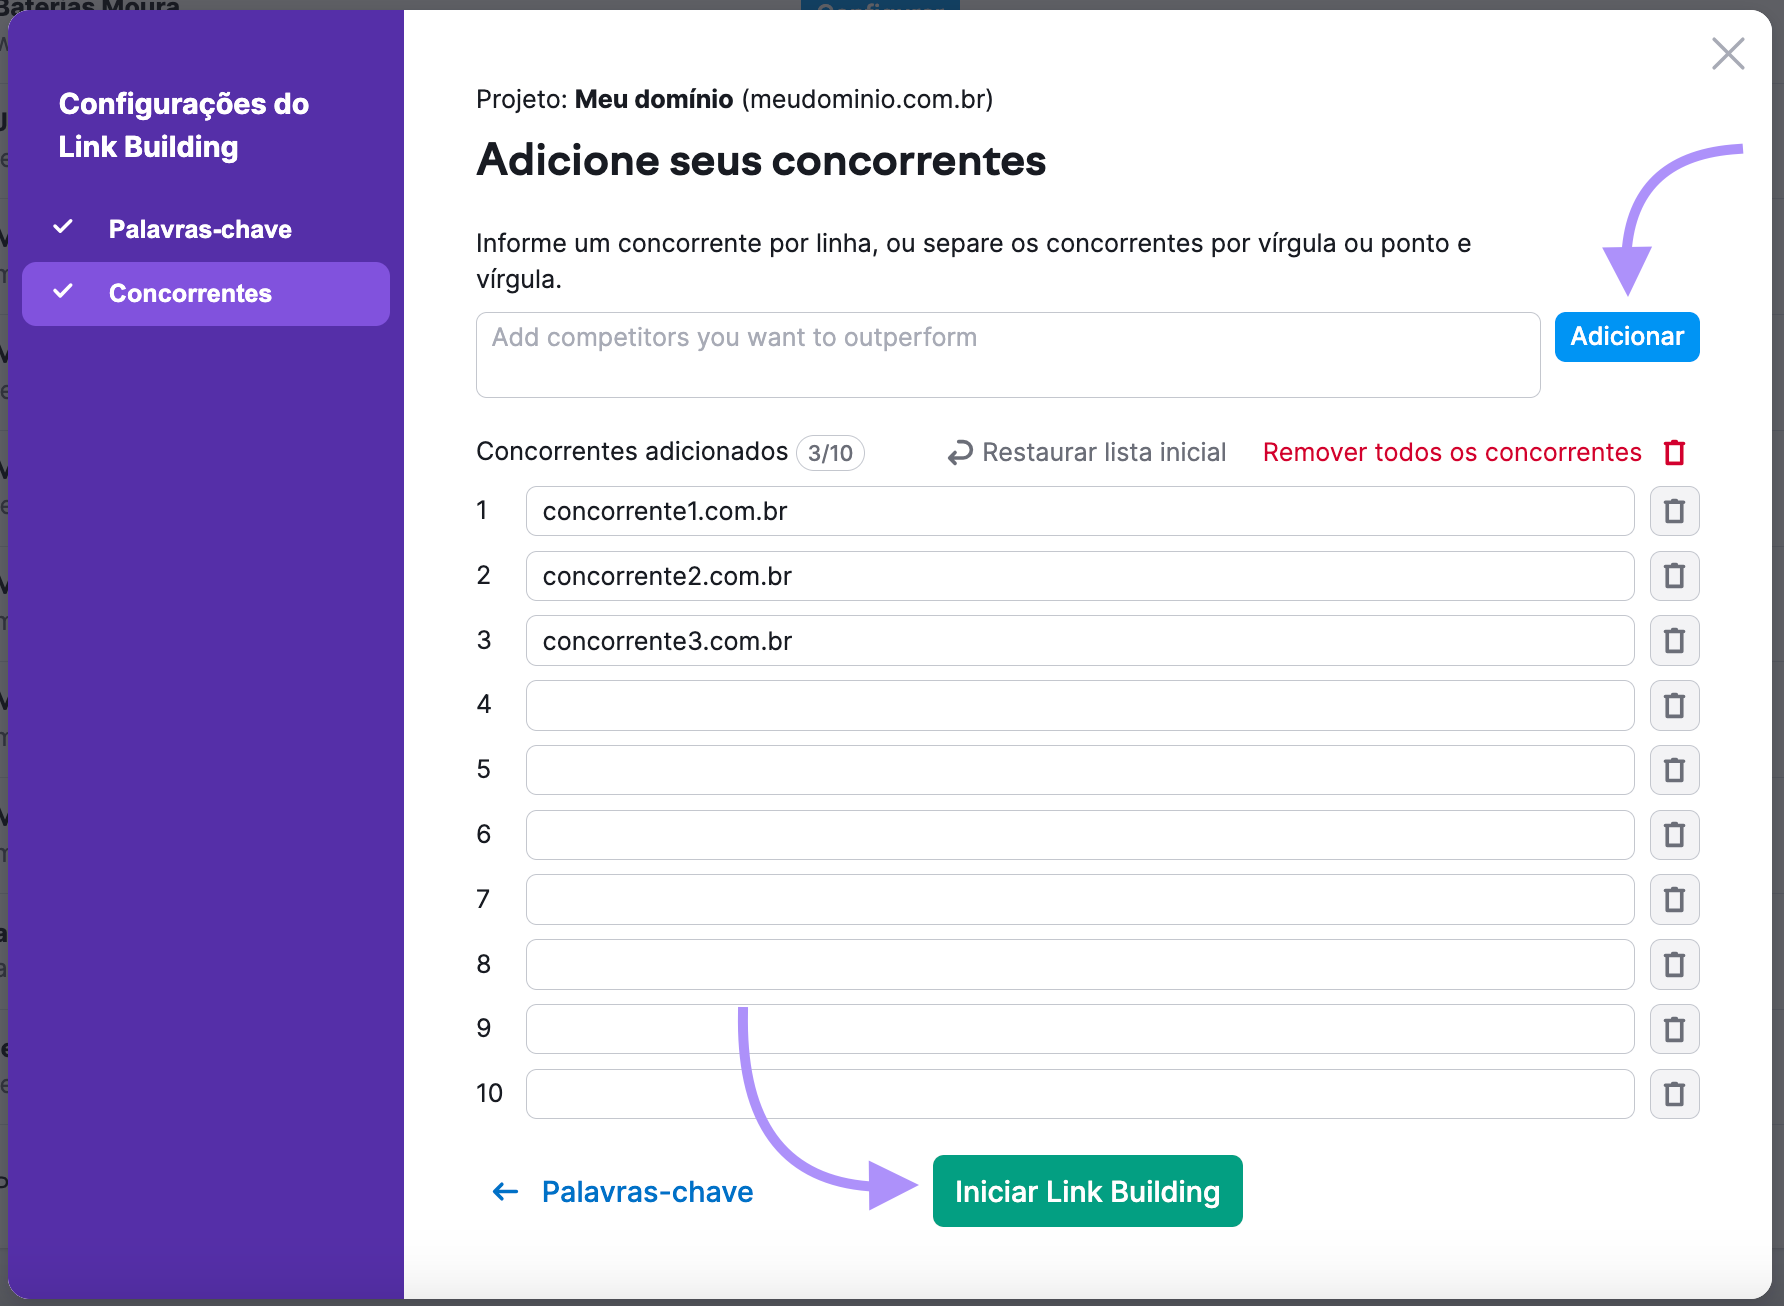1784x1306 pixels.
Task: Delete competitor row 2 with trash icon
Action: pos(1674,576)
